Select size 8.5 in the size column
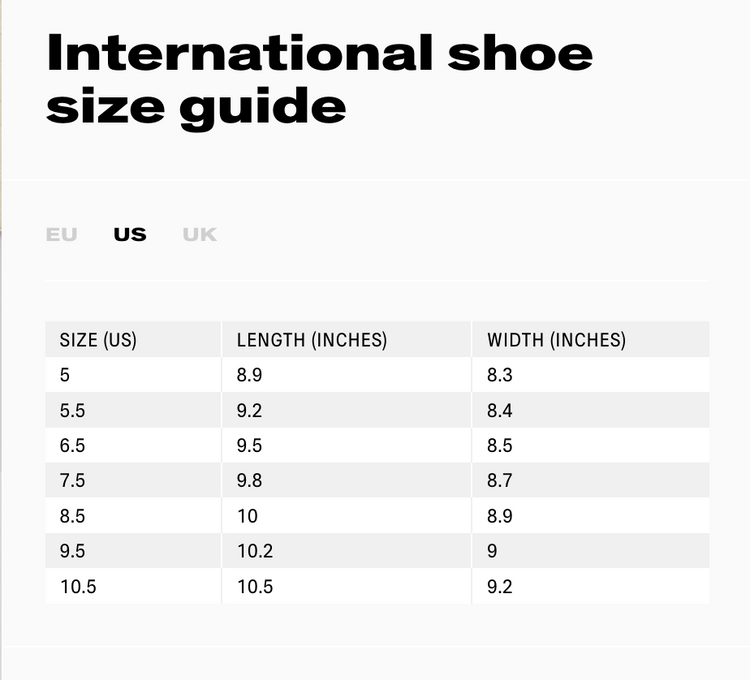 coord(72,516)
